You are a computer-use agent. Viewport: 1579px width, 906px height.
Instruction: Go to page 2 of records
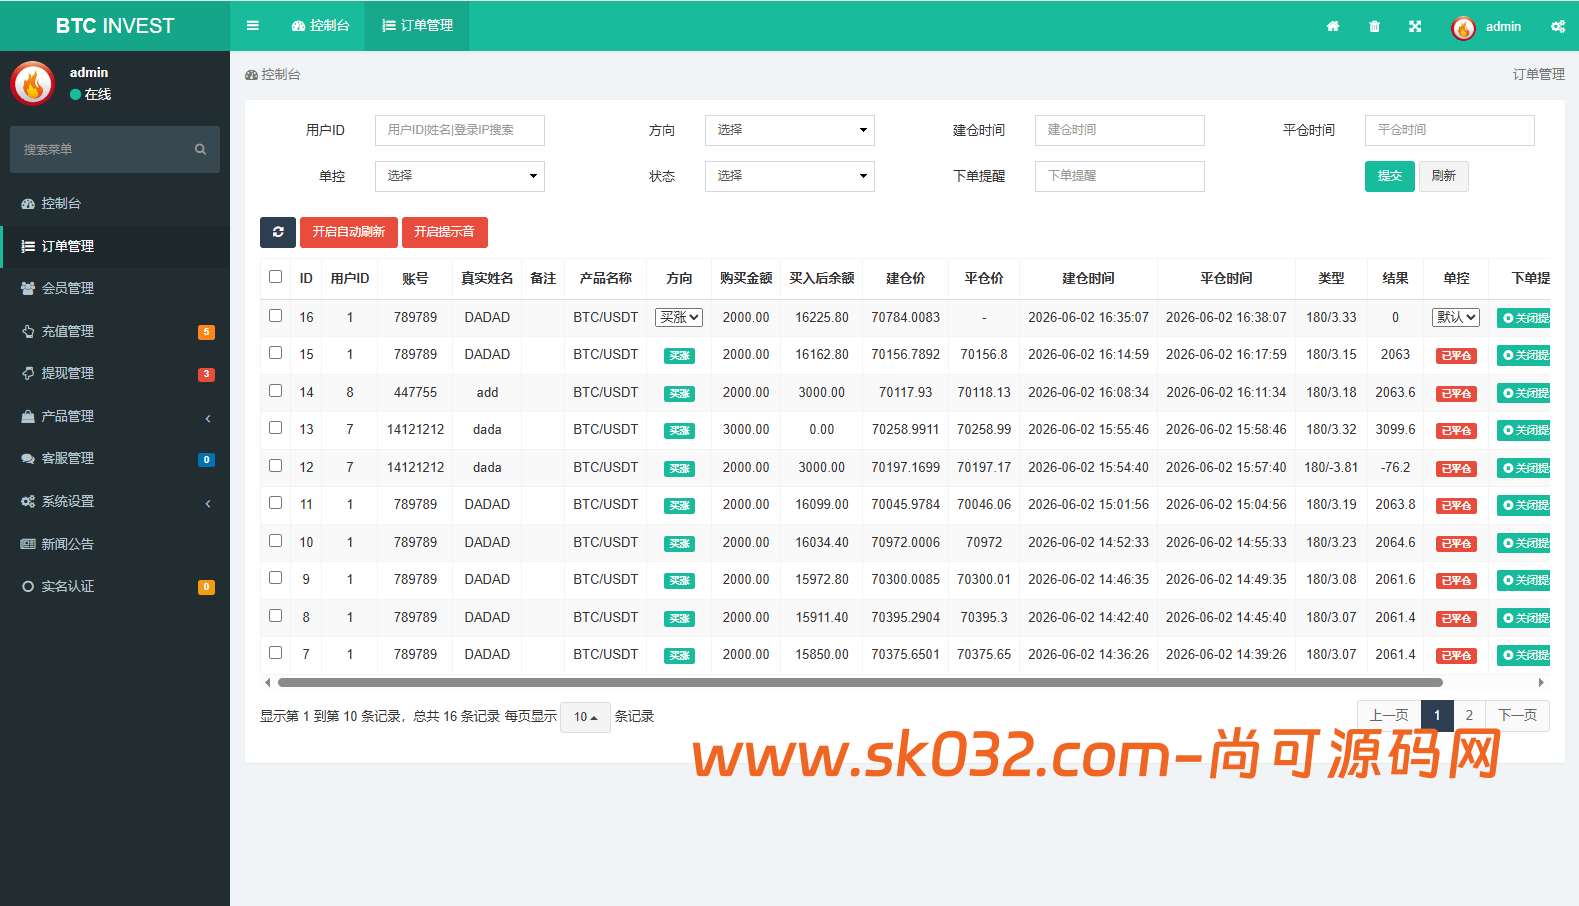pyautogui.click(x=1469, y=716)
